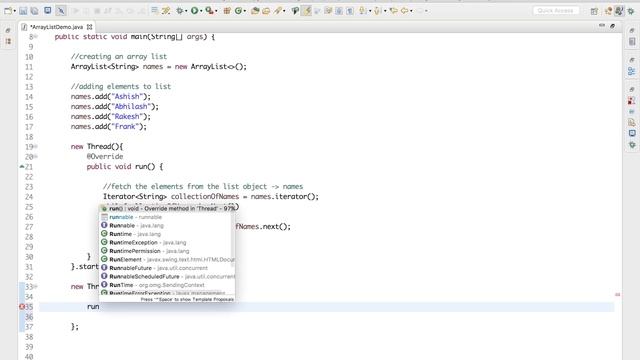Click the Save icon

23,11
